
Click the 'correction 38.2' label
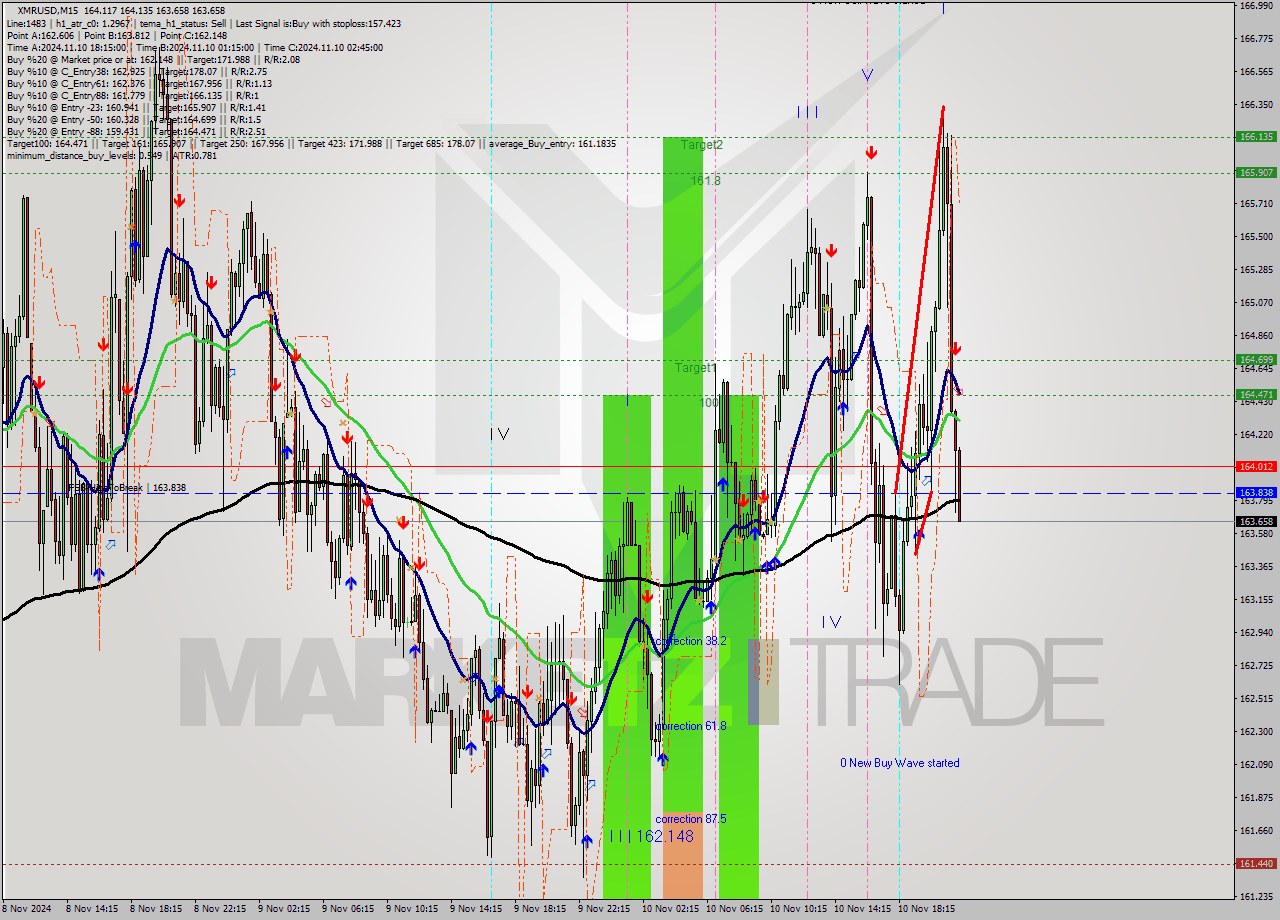[691, 641]
